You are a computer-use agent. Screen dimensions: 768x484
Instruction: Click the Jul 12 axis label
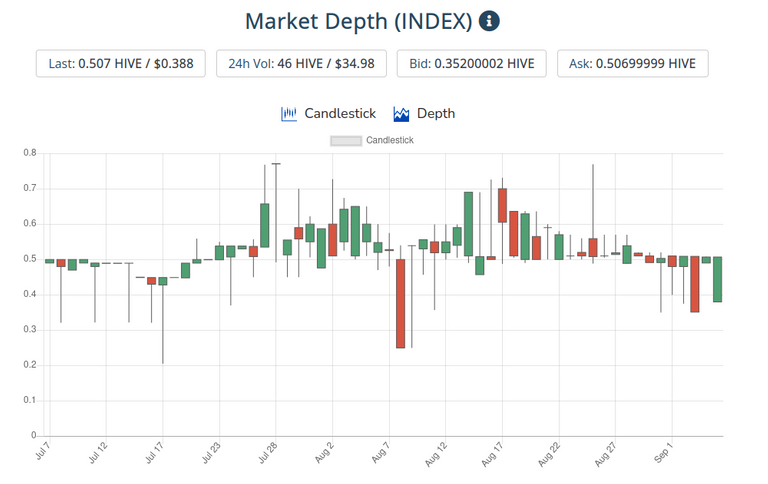pos(98,452)
